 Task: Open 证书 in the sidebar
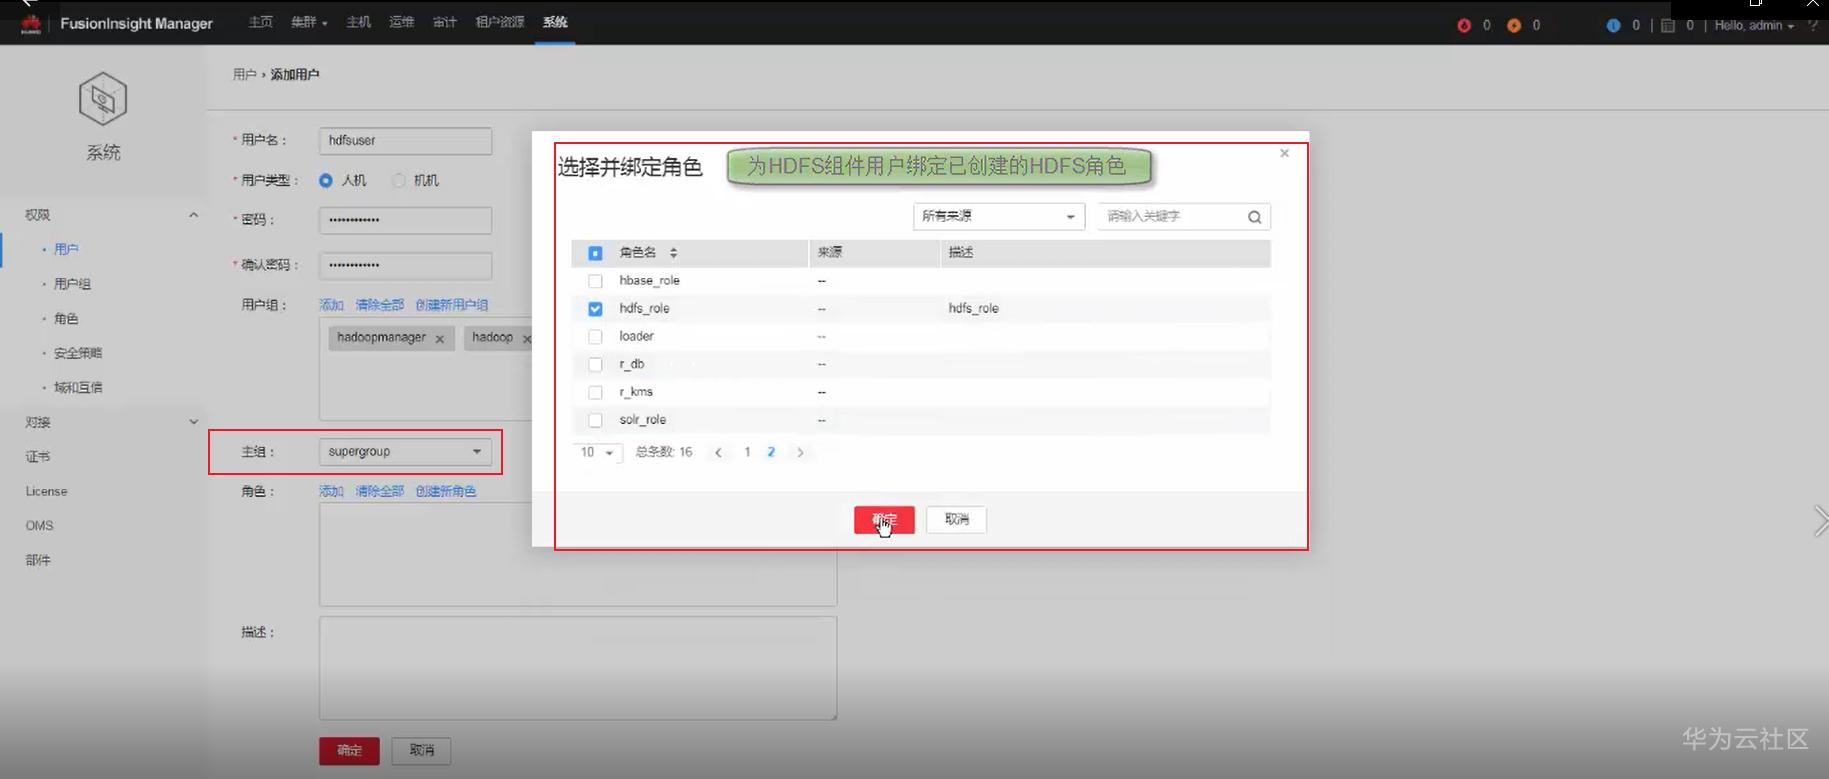38,457
